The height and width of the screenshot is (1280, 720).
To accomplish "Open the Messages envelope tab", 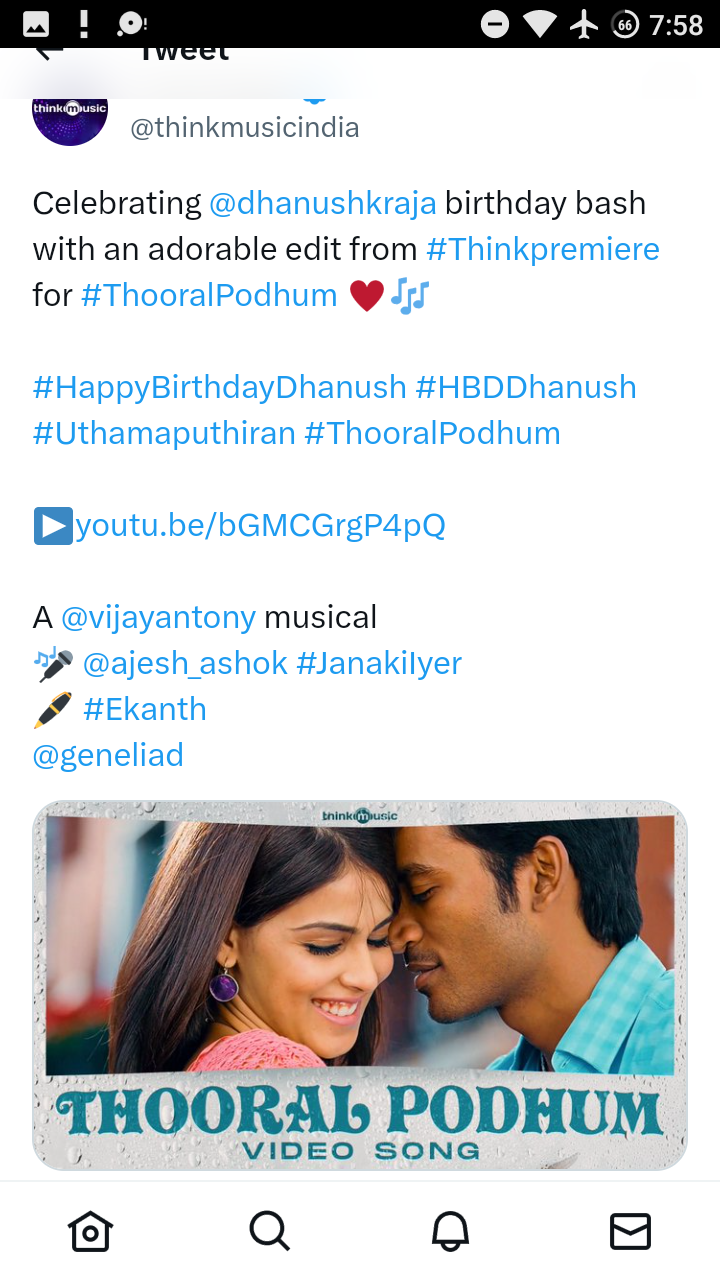I will pos(630,1231).
